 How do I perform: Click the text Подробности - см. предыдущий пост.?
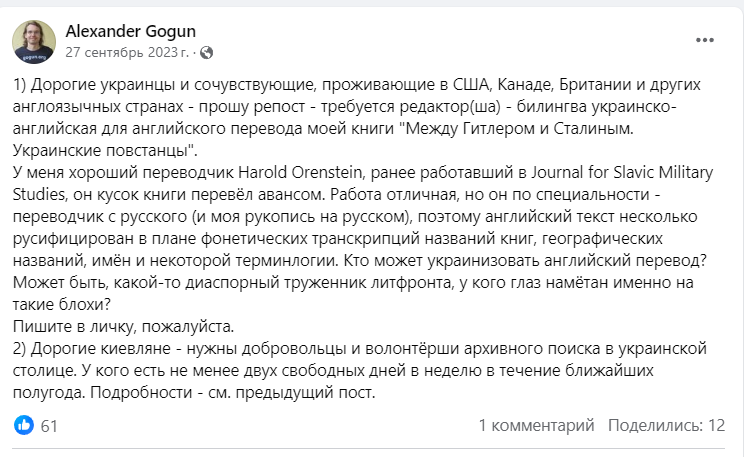click(232, 392)
